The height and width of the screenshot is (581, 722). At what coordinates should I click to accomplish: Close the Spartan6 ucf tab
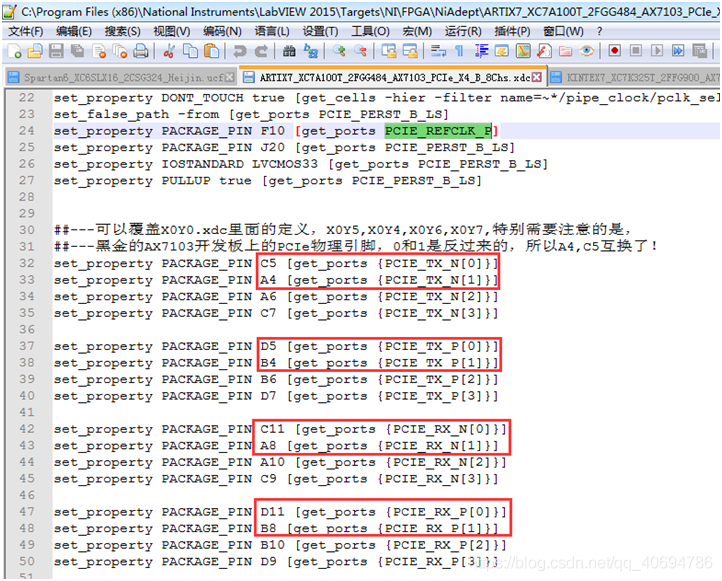tap(231, 76)
